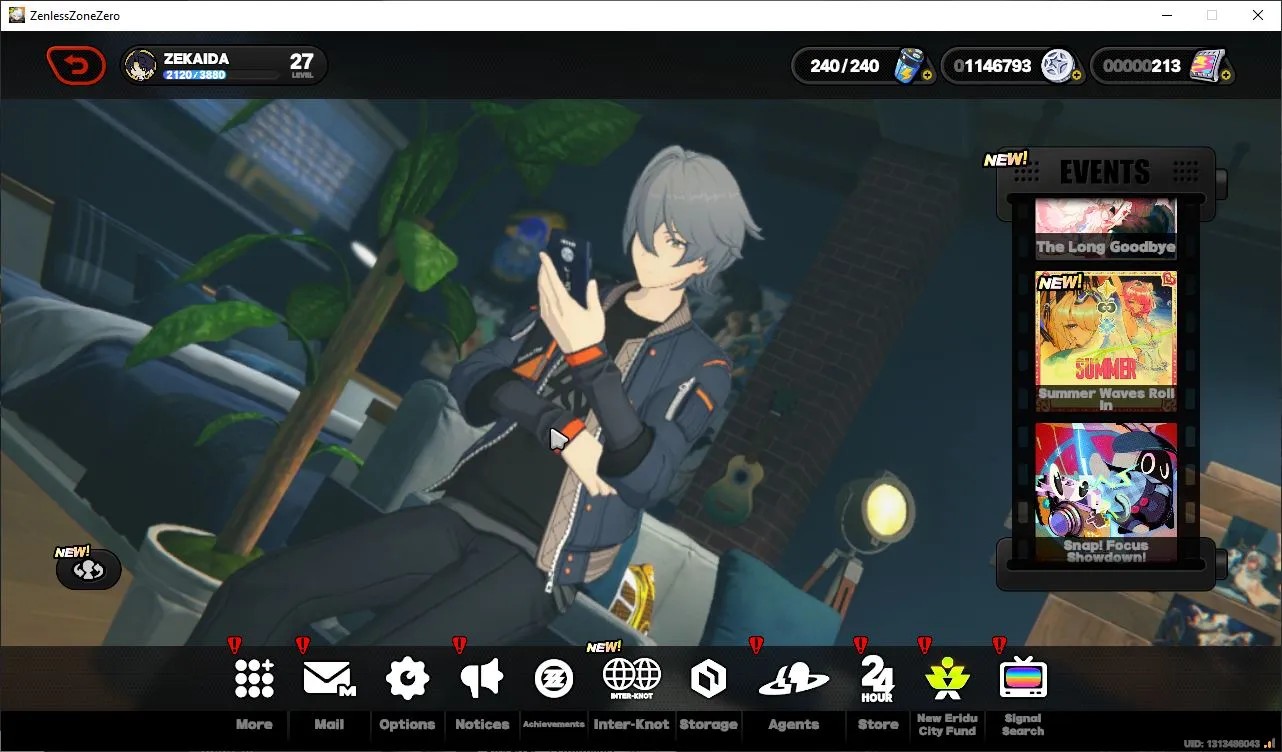Click the New Eridu City Fund label

point(947,725)
